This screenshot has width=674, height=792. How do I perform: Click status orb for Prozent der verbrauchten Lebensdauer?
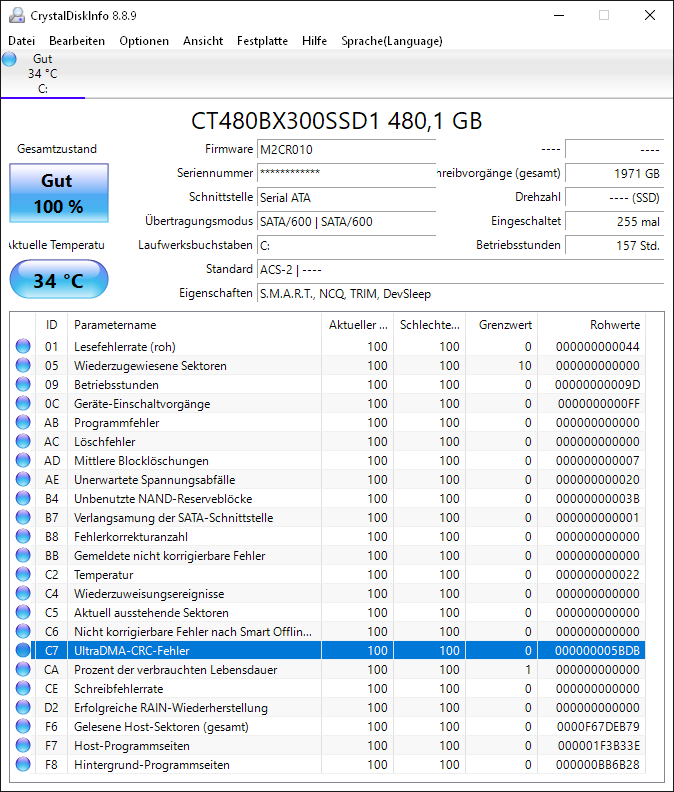pyautogui.click(x=23, y=669)
